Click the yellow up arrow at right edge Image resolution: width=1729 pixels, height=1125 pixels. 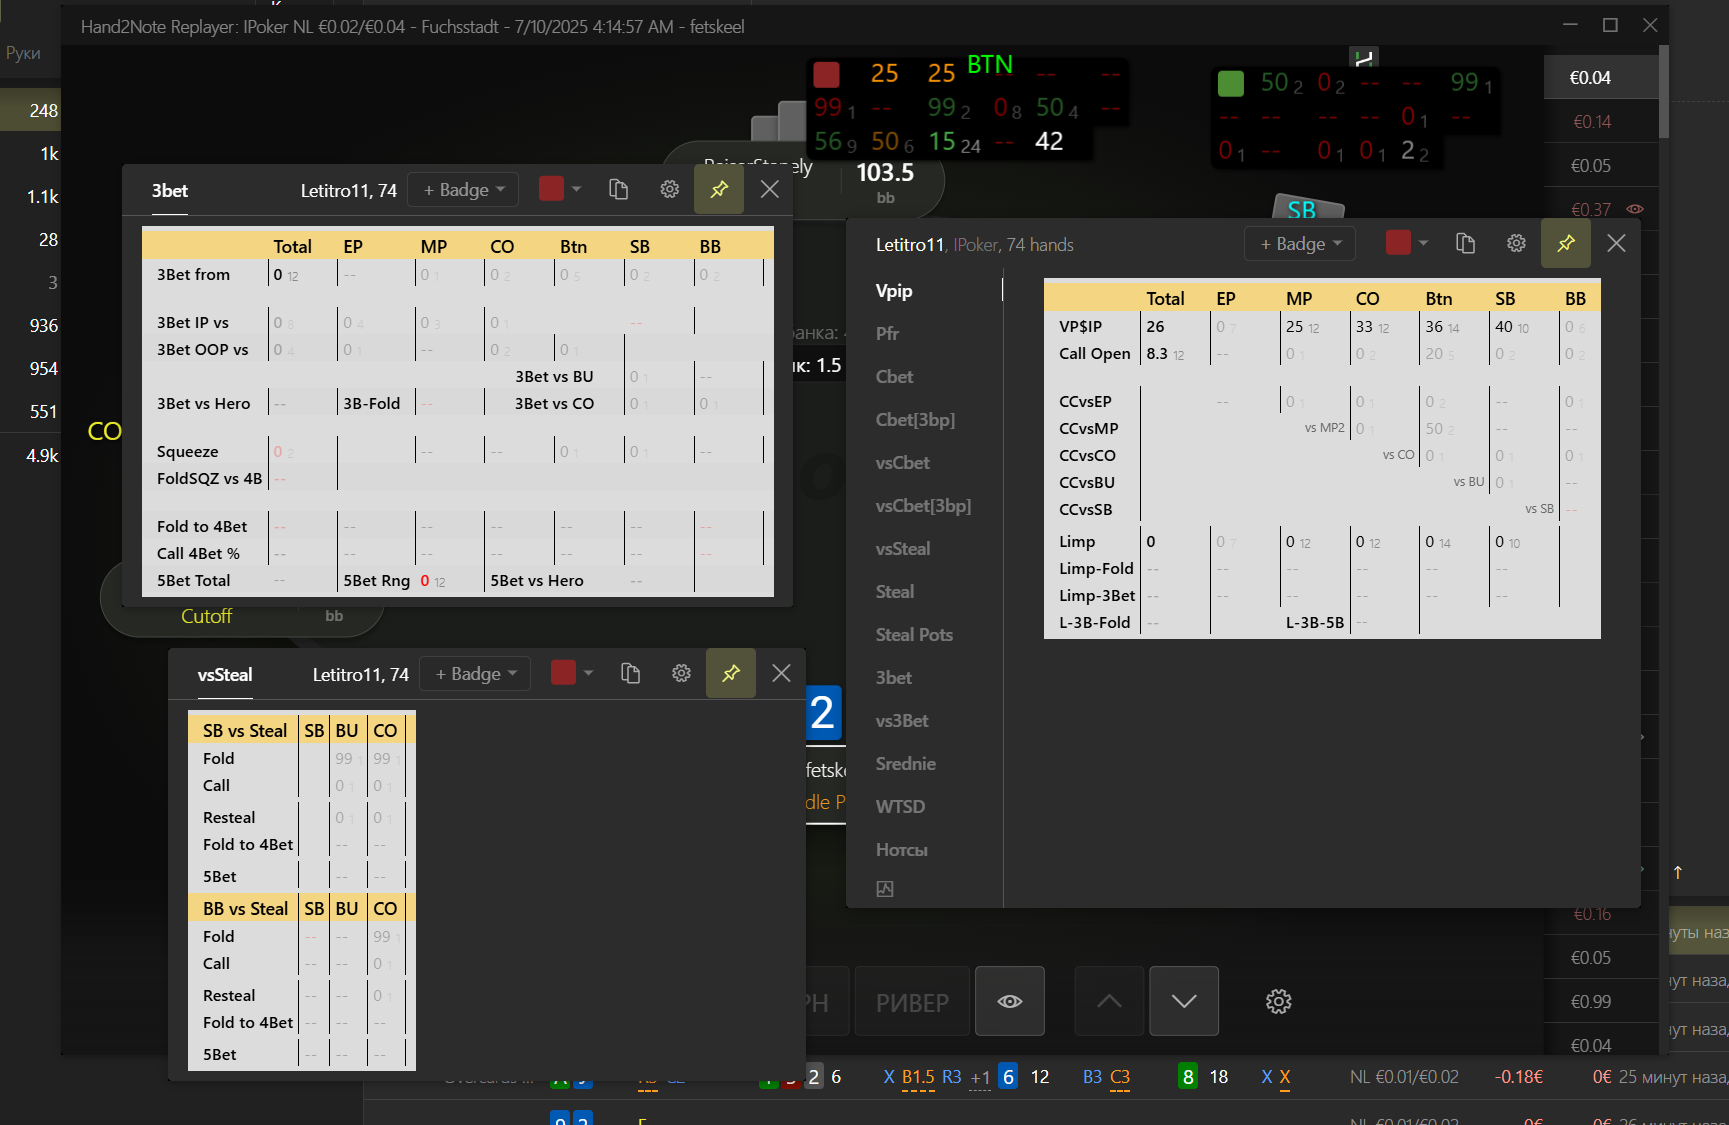pyautogui.click(x=1678, y=872)
